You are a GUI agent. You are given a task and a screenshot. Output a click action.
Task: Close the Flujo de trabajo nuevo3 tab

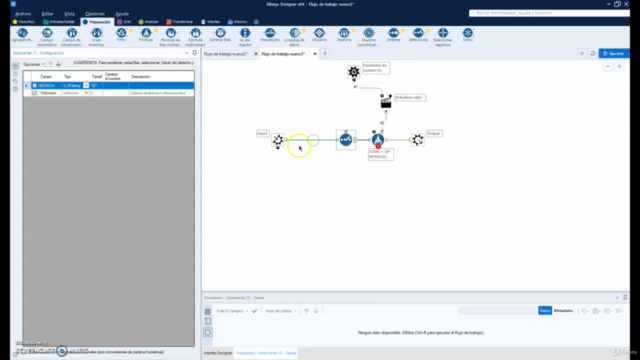coord(315,54)
